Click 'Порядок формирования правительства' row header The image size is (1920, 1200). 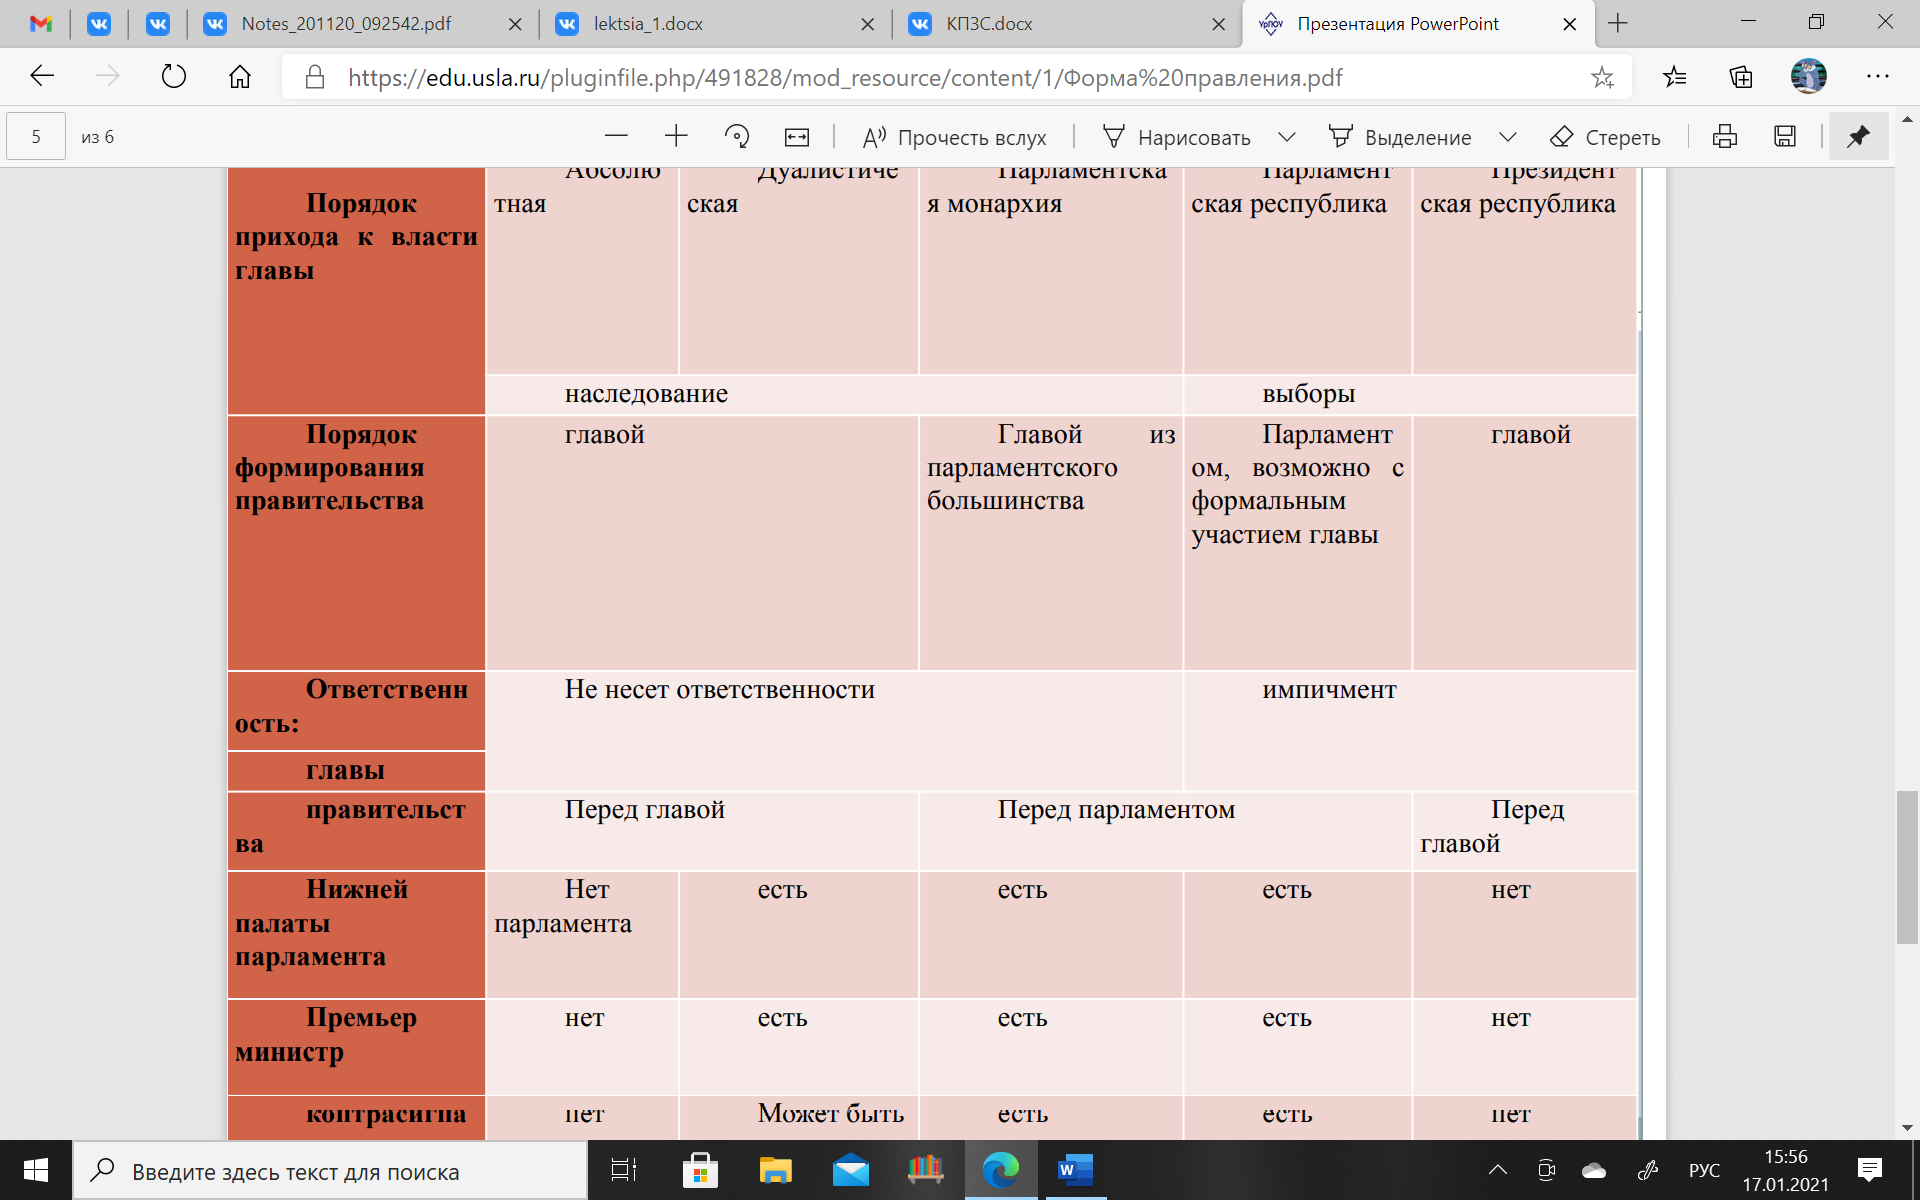pos(356,542)
